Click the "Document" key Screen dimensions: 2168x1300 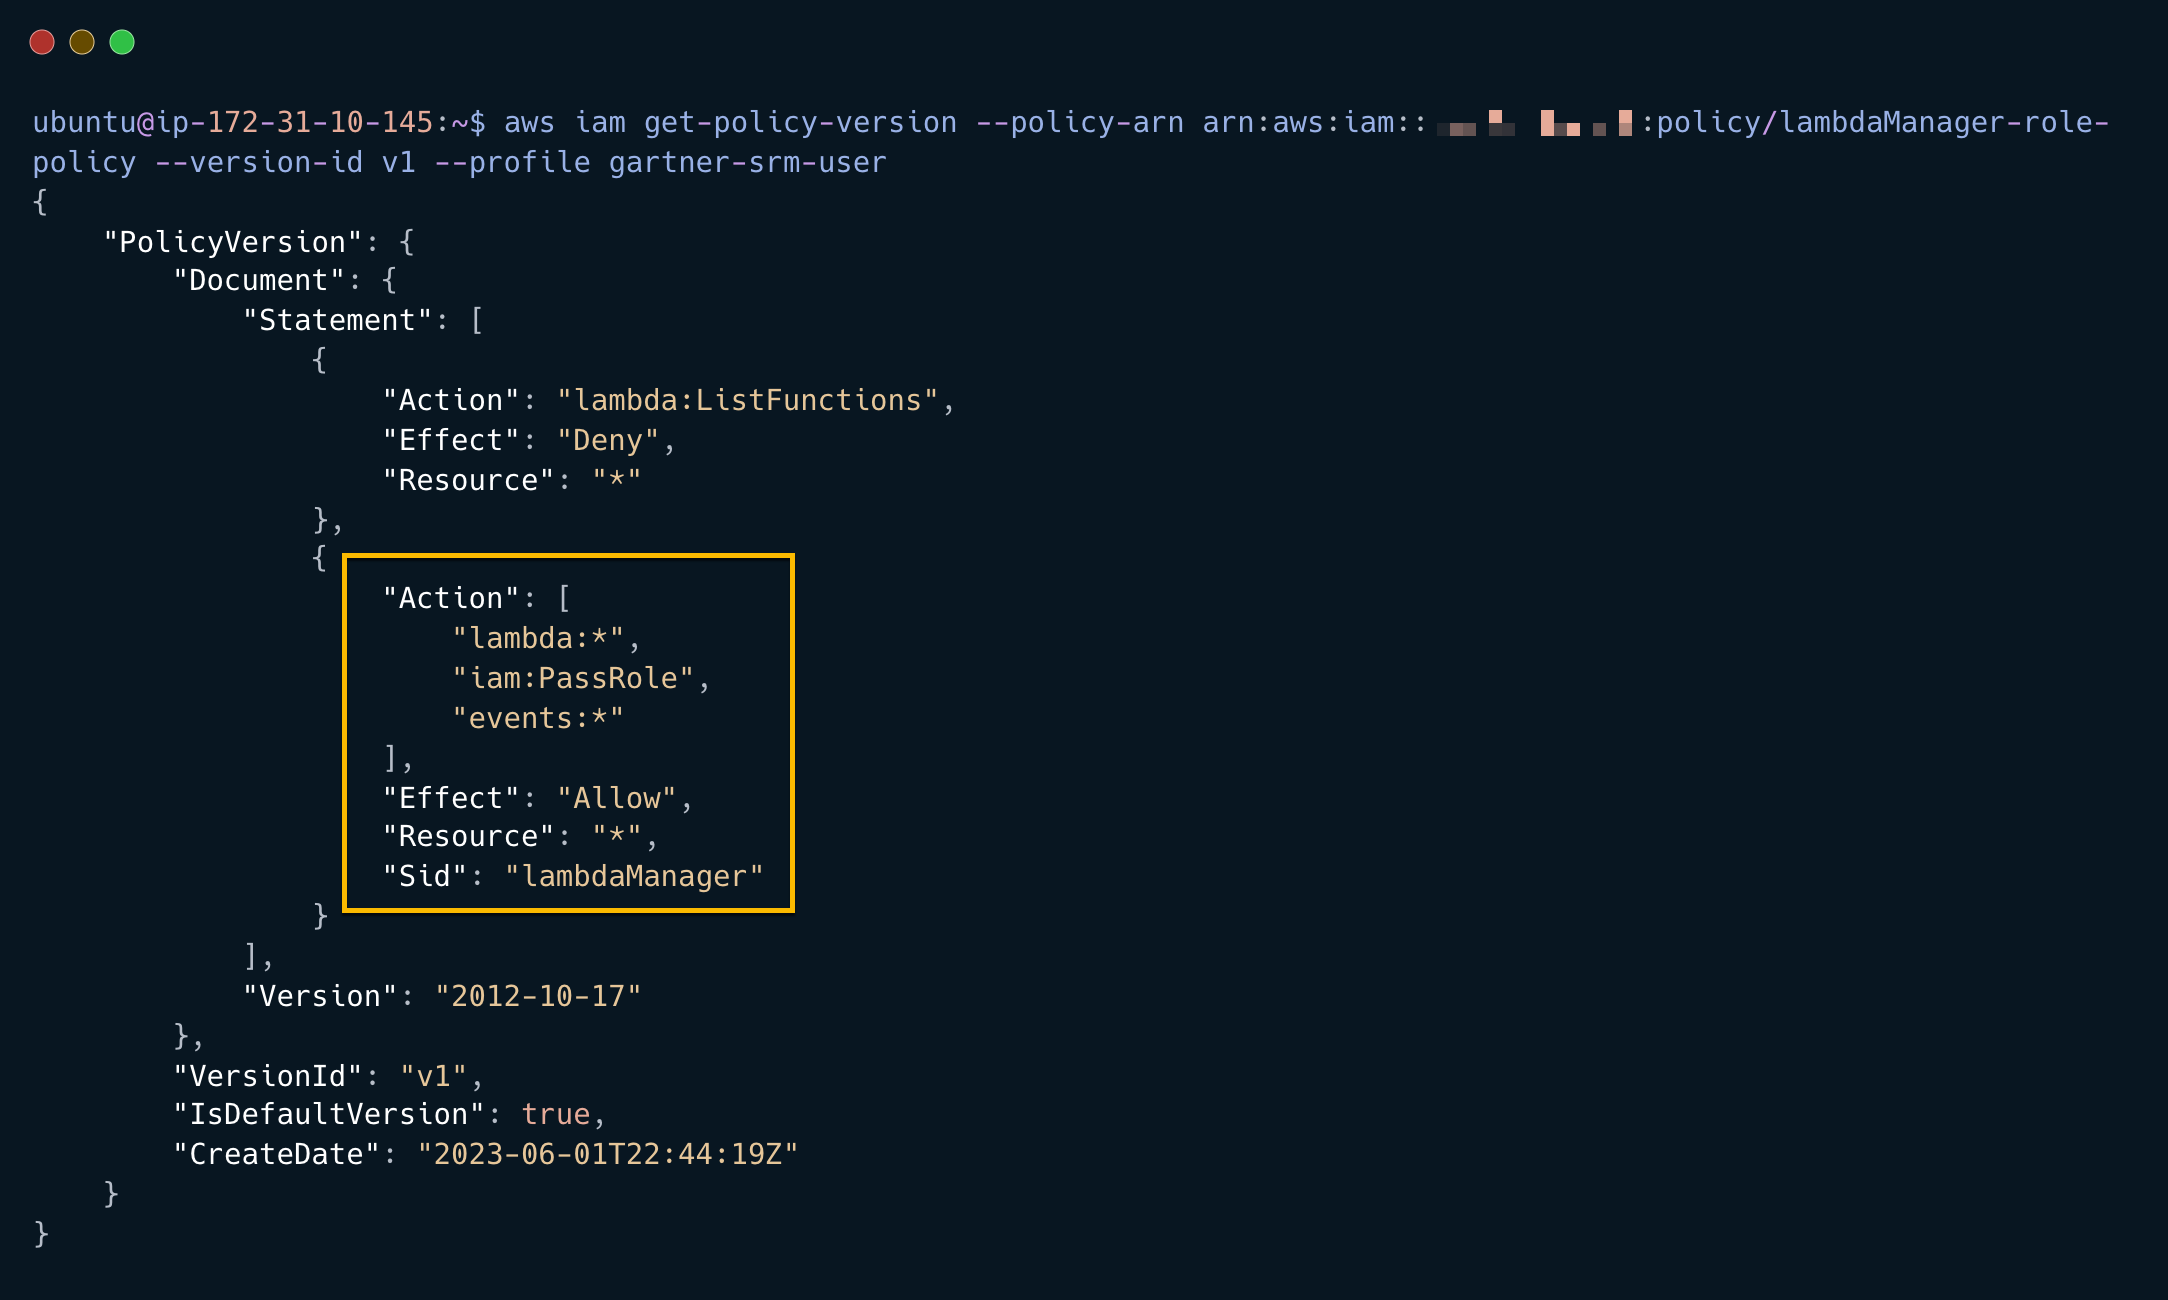coord(259,281)
